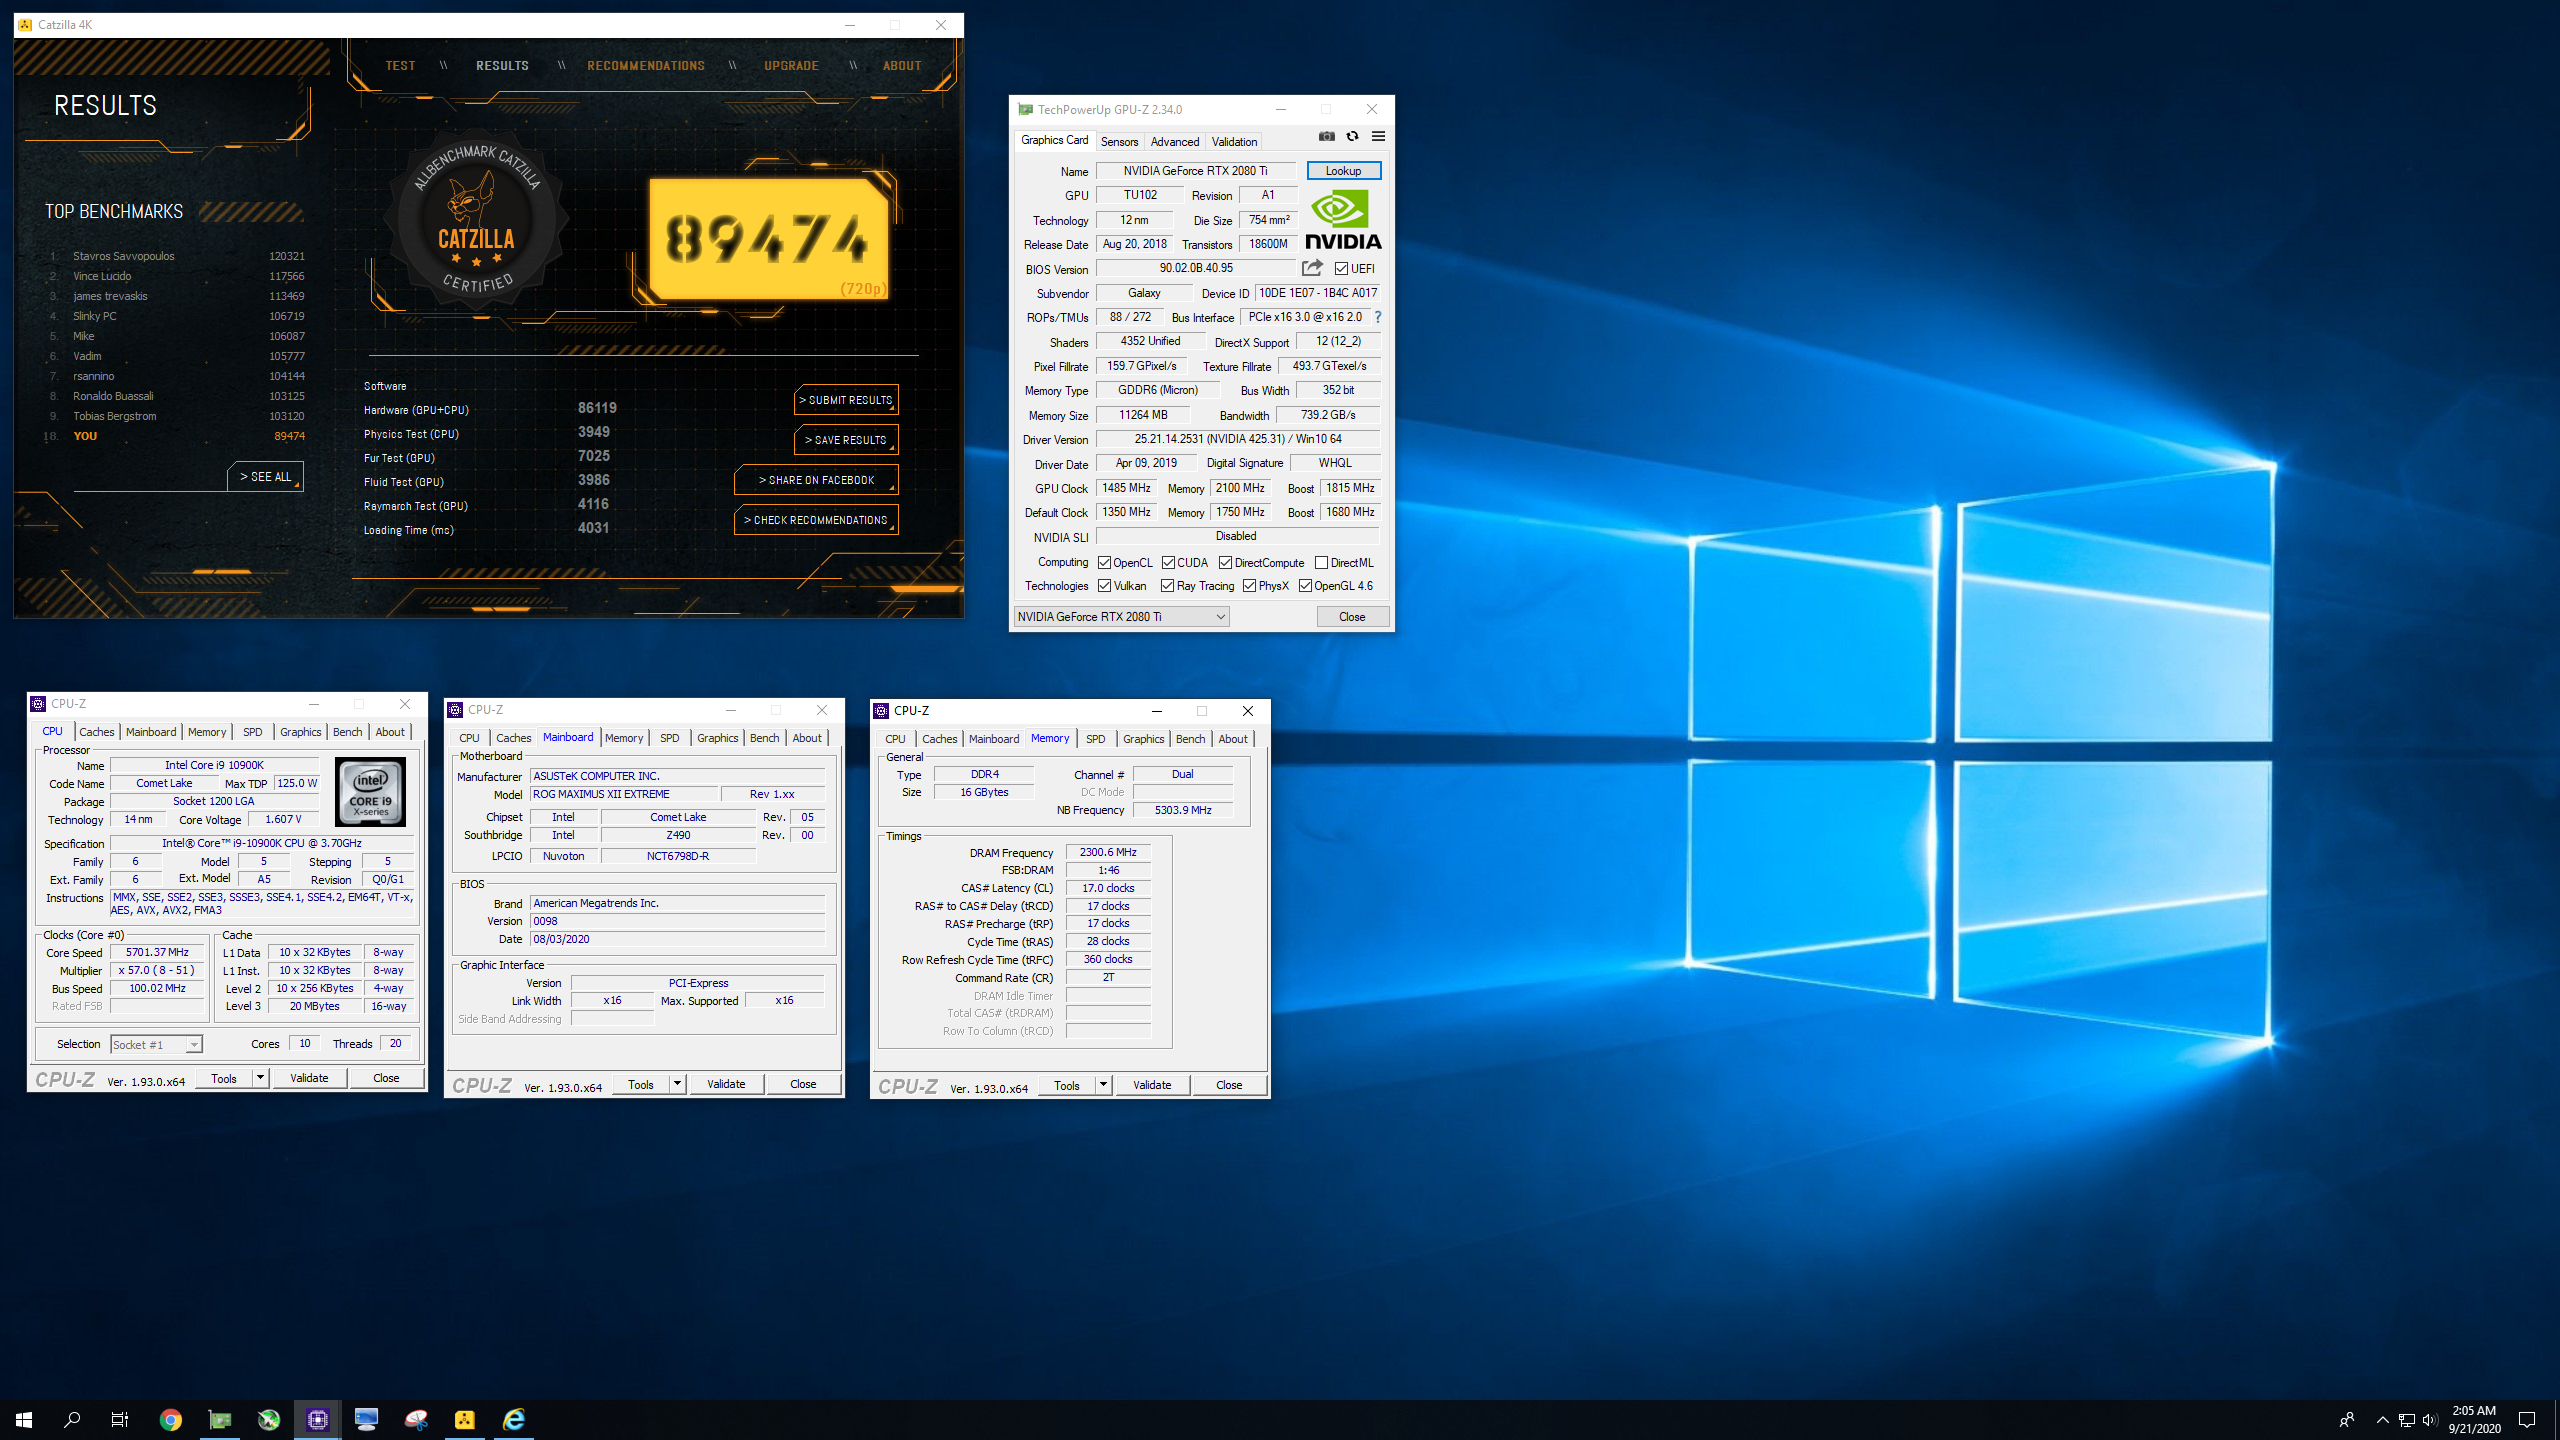Viewport: 2560px width, 1440px height.
Task: Click Validate in CPU-Z Memory window
Action: tap(1152, 1085)
